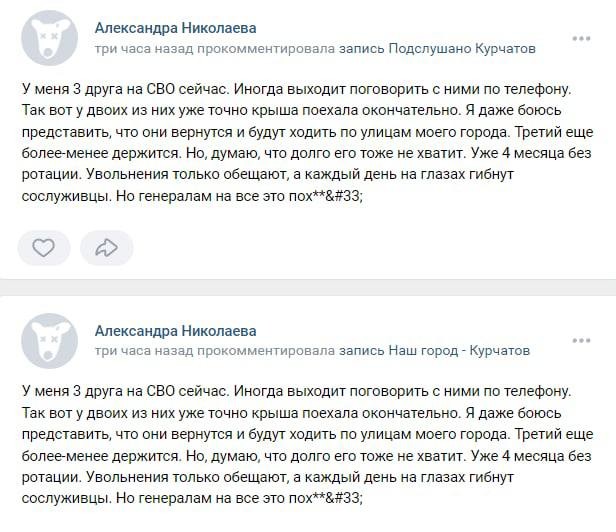This screenshot has width=616, height=532.
Task: Click 'три часа назад' timestamp on second post
Action: tap(144, 350)
